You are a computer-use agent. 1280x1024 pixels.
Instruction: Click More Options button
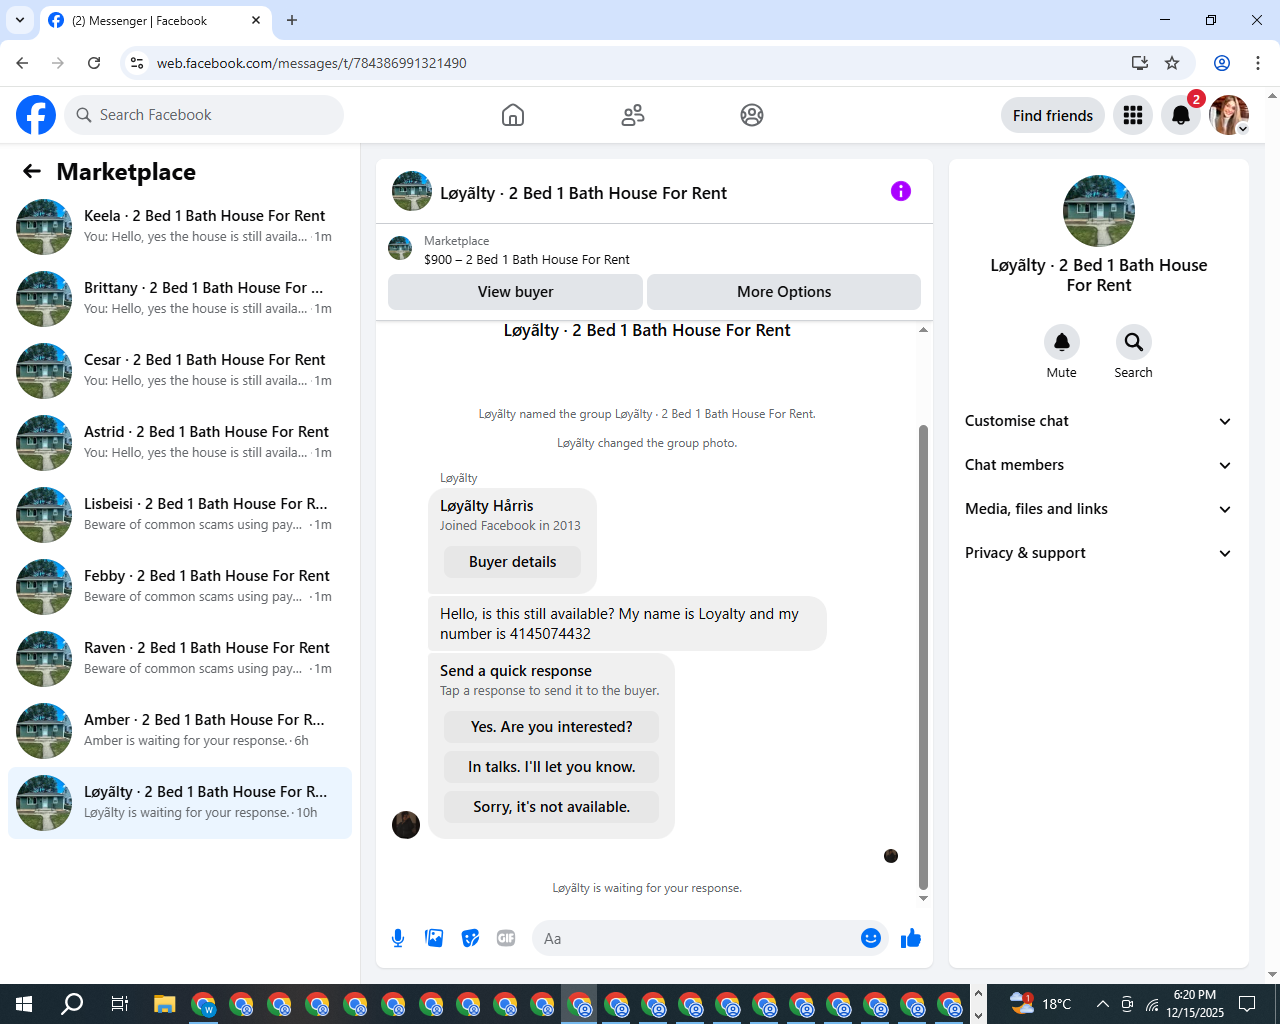(784, 292)
